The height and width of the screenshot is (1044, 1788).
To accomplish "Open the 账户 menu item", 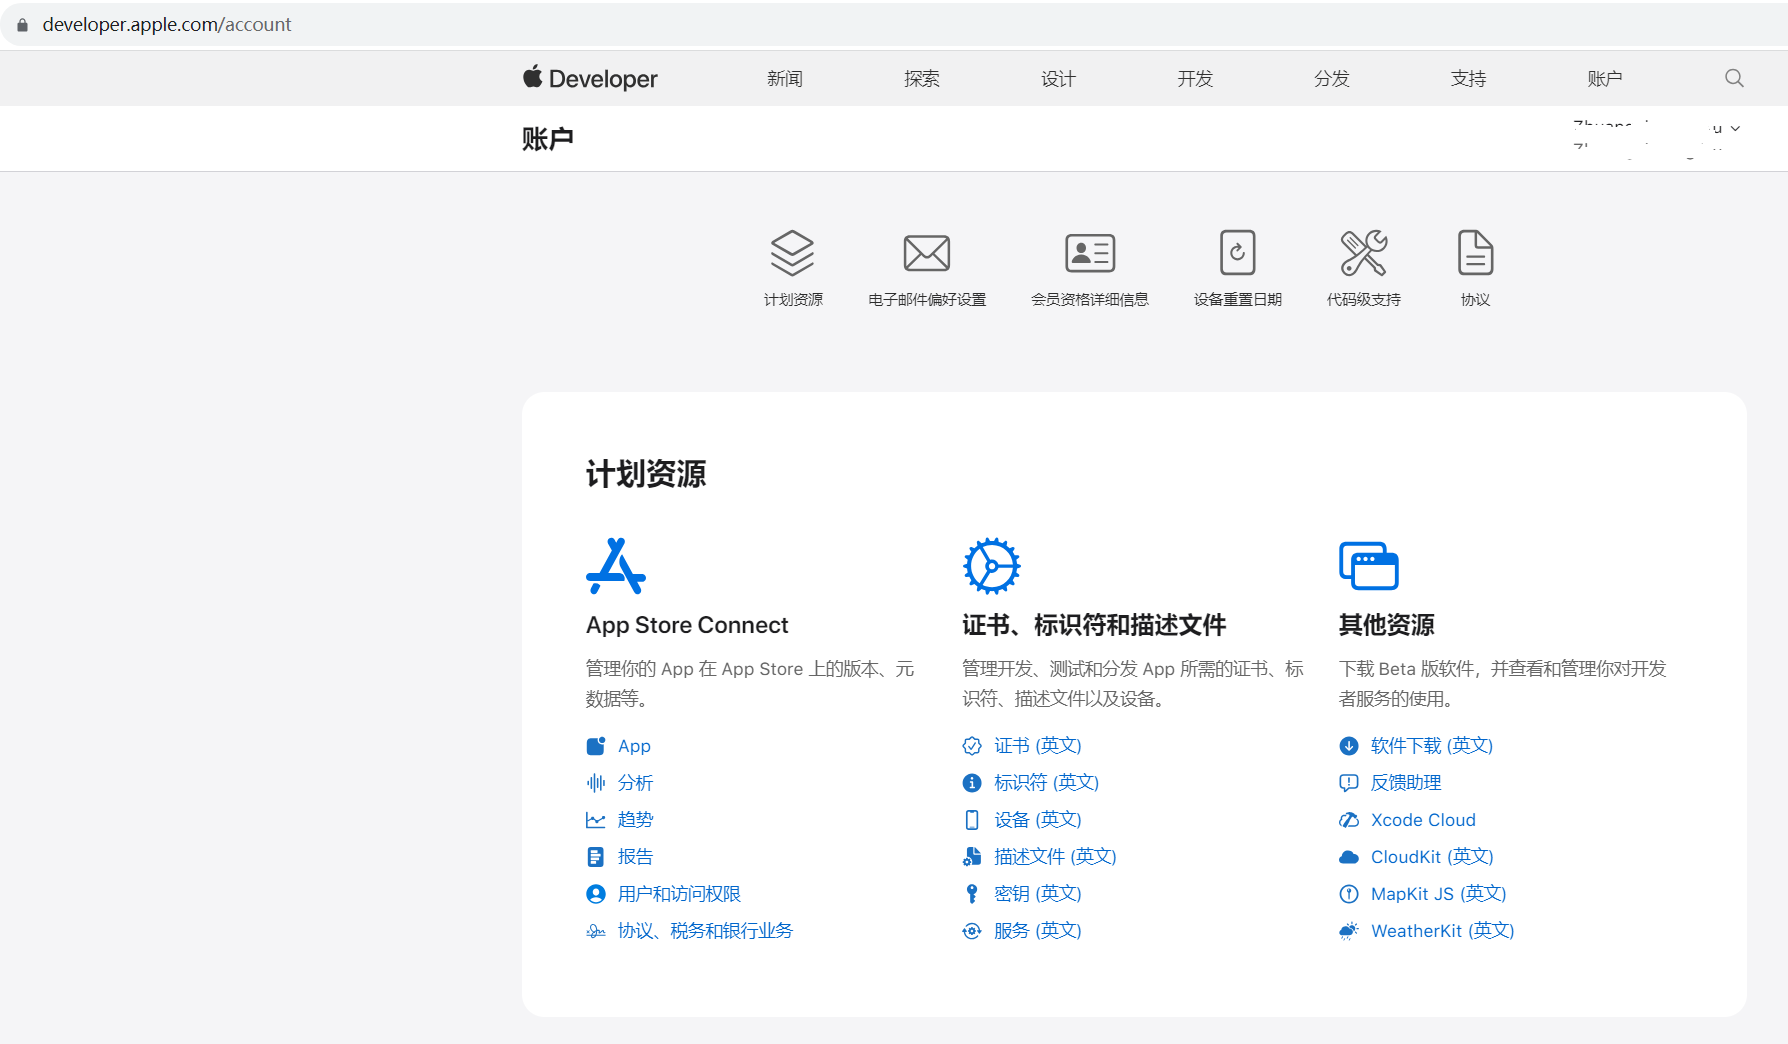I will [x=1605, y=78].
